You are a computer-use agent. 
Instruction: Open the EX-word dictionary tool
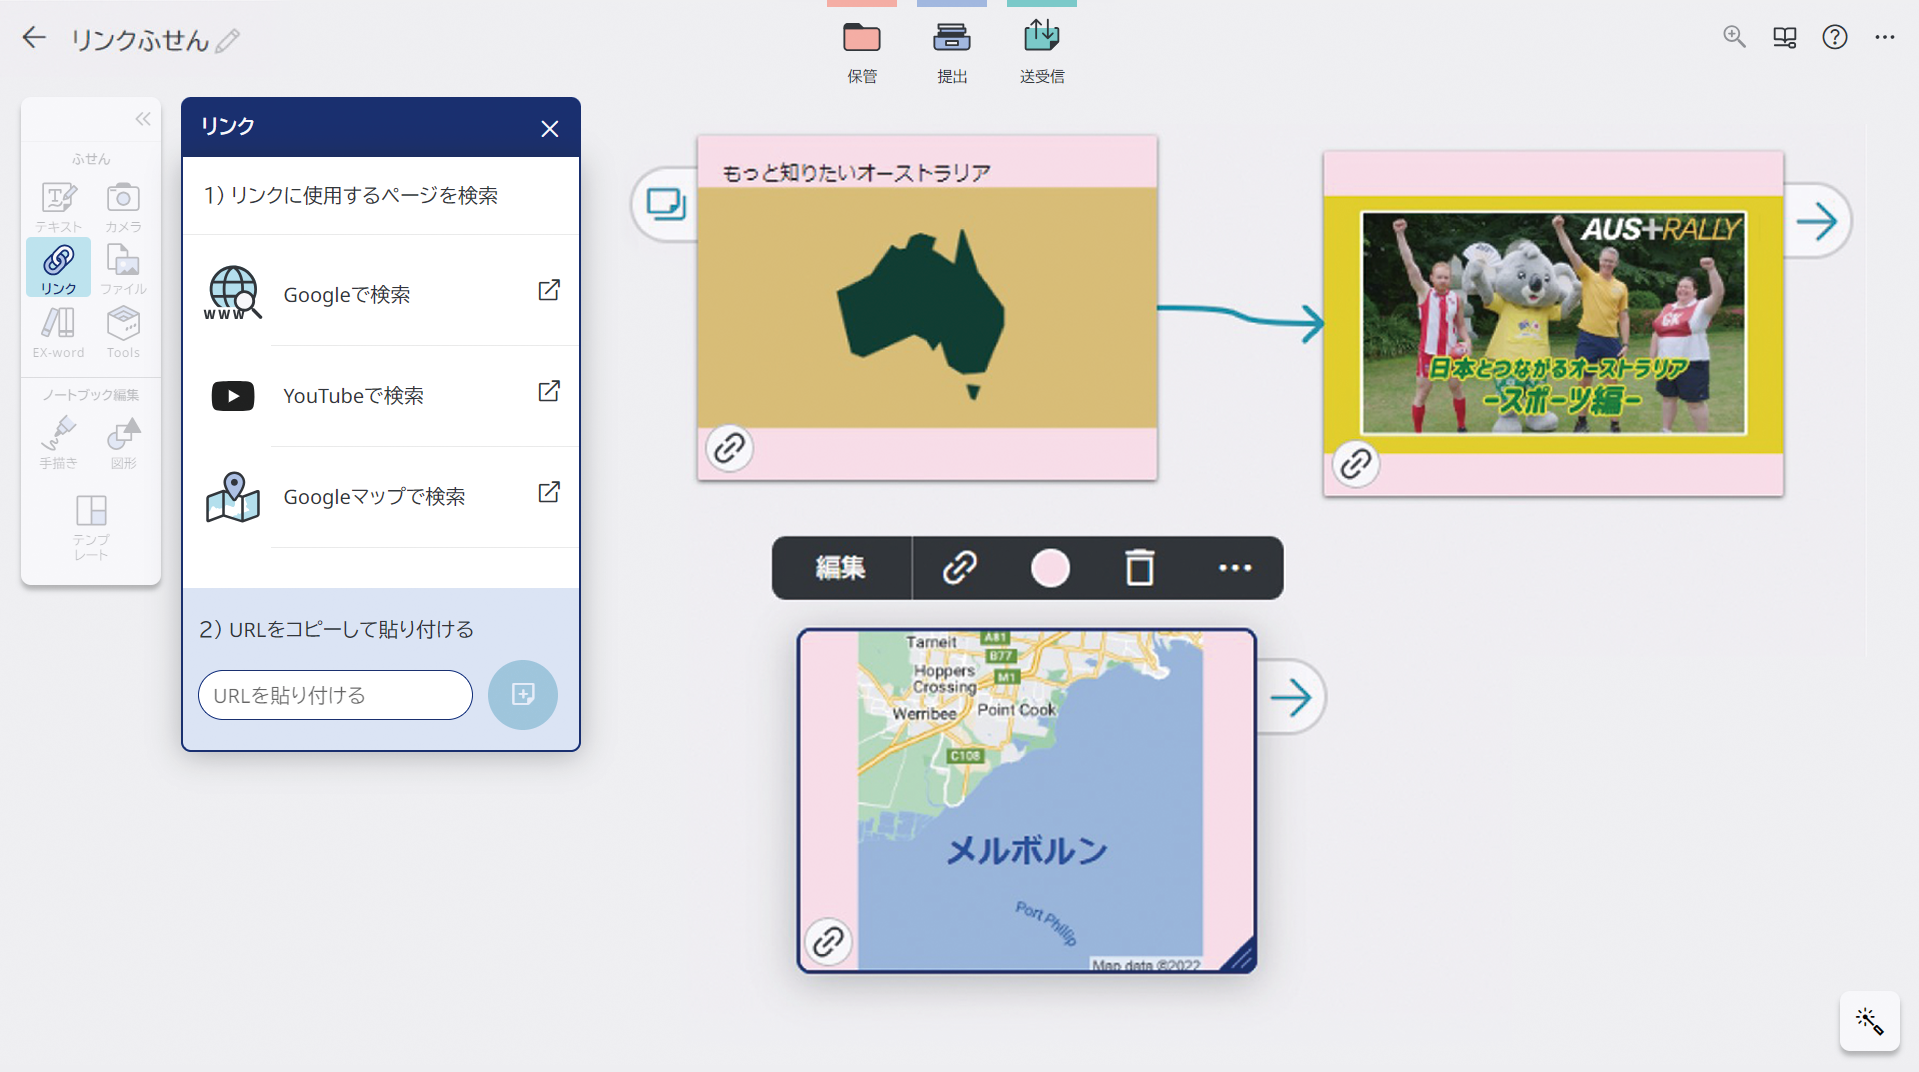point(59,331)
